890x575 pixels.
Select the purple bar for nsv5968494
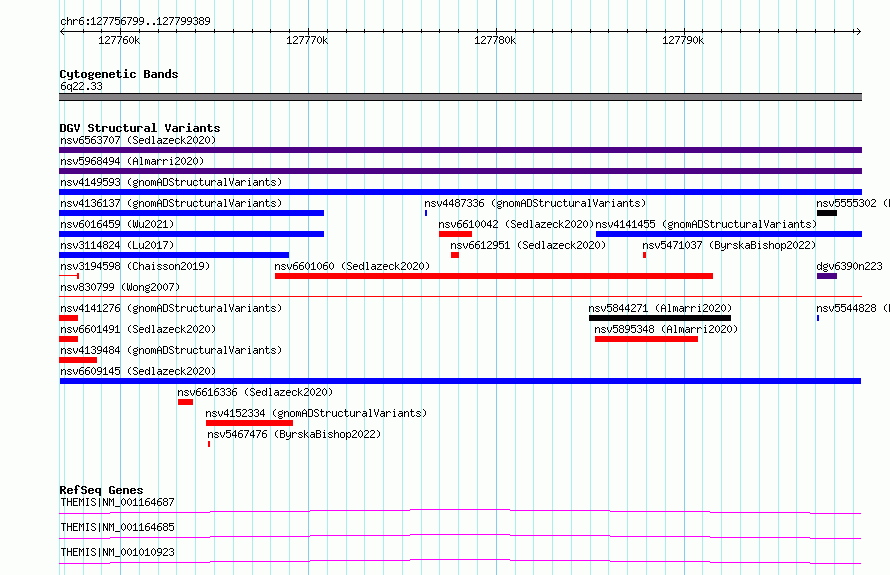[460, 171]
